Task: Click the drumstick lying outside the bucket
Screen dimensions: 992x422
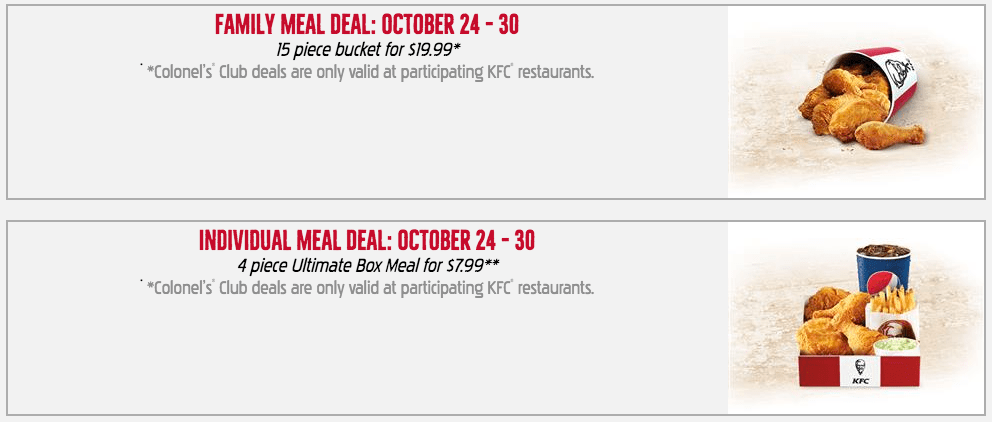Action: 889,135
